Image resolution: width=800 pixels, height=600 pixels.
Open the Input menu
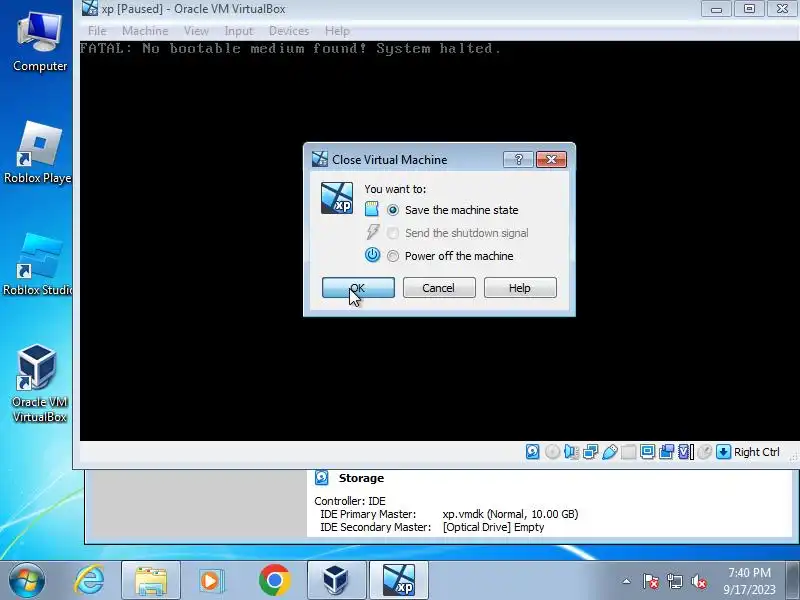[238, 31]
